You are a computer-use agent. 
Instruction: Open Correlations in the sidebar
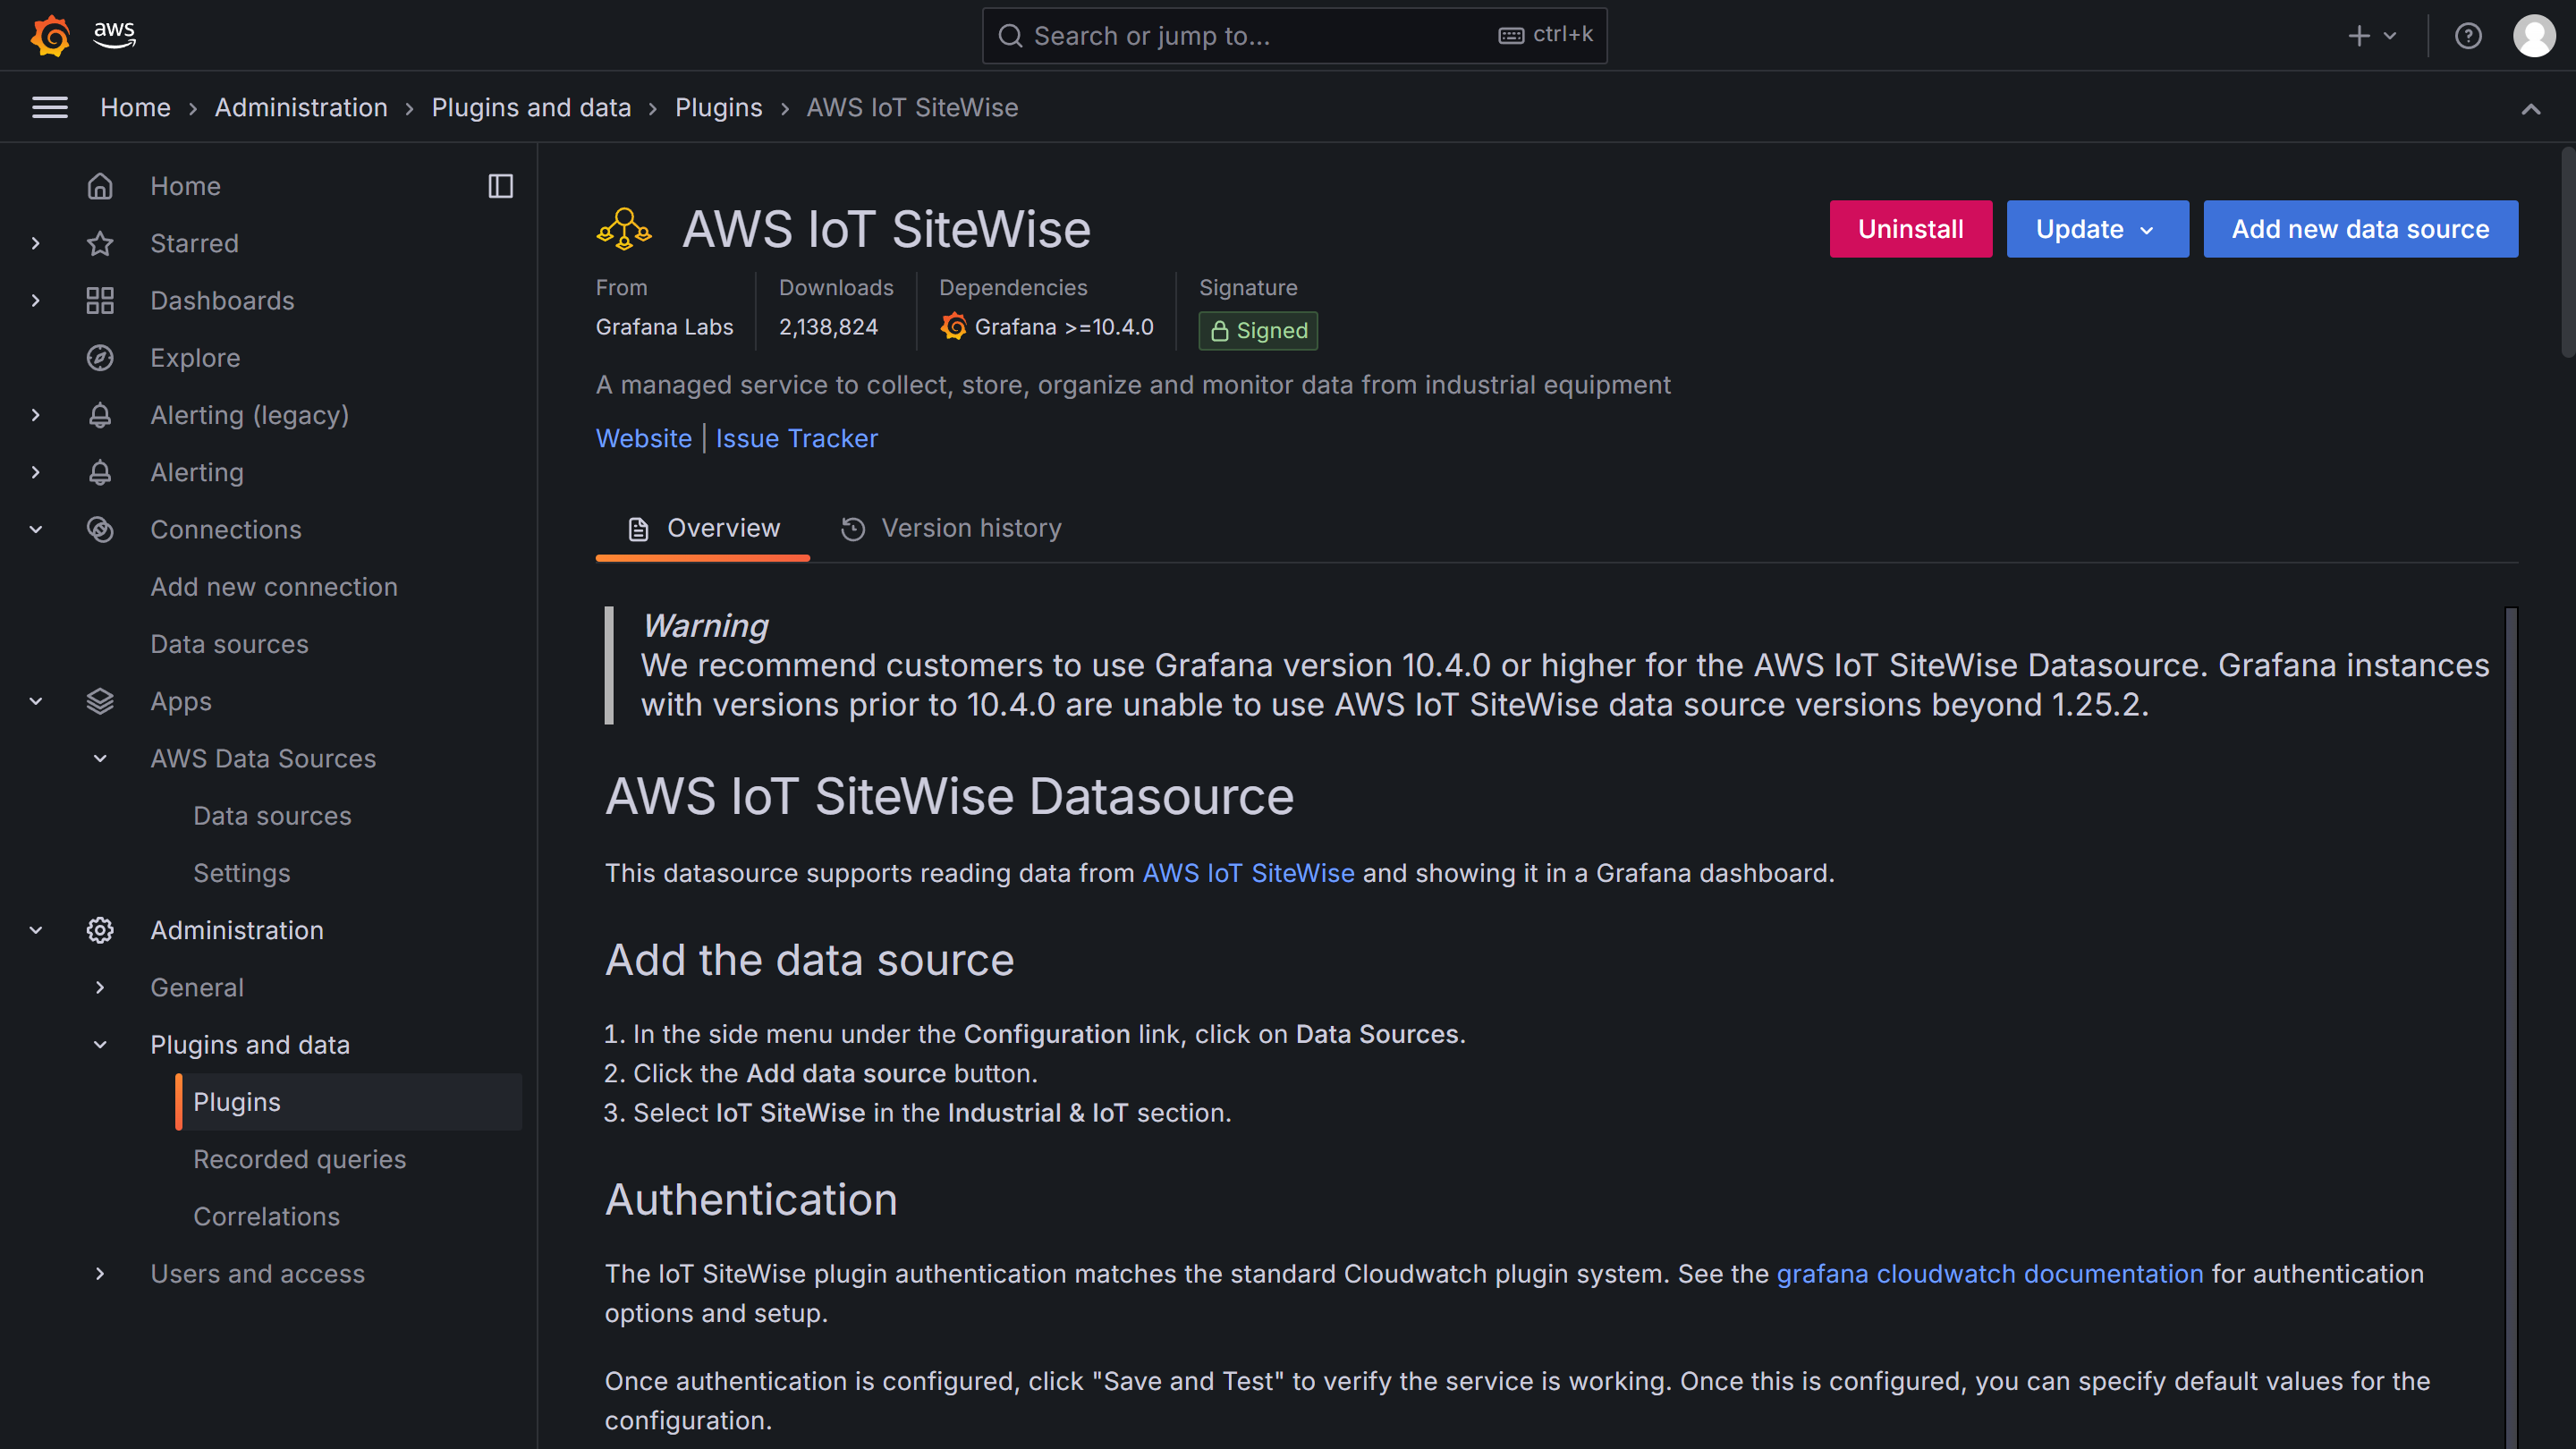(x=266, y=1216)
